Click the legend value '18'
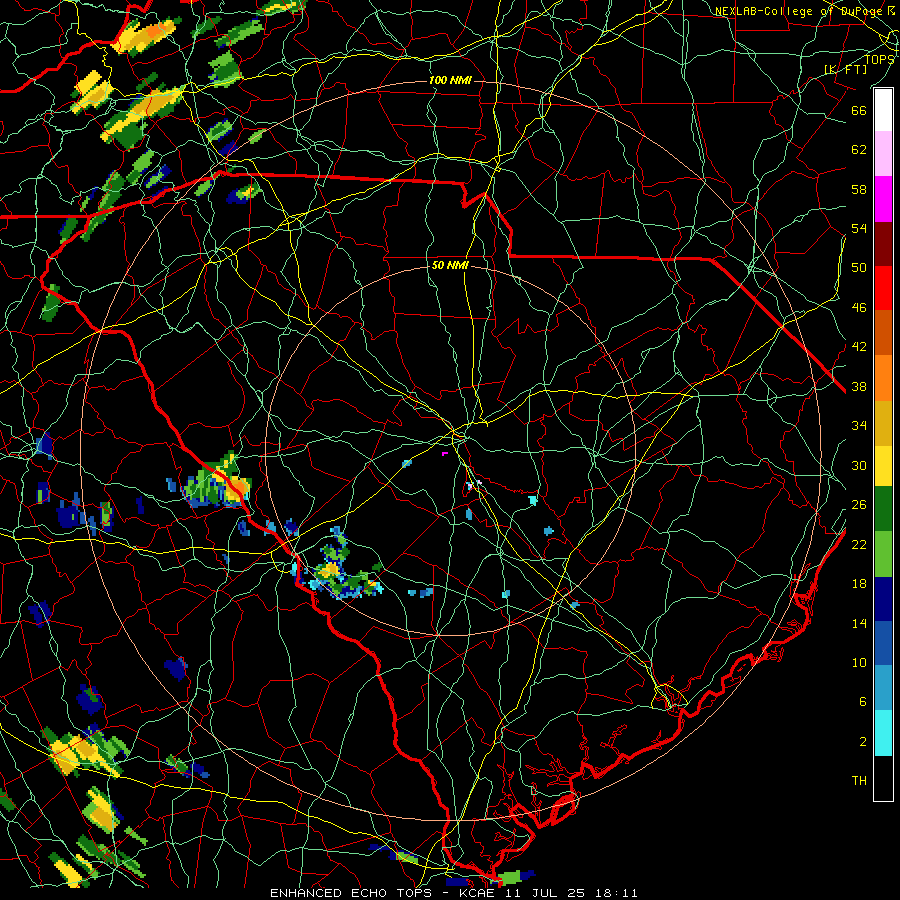The image size is (900, 900). tap(859, 584)
